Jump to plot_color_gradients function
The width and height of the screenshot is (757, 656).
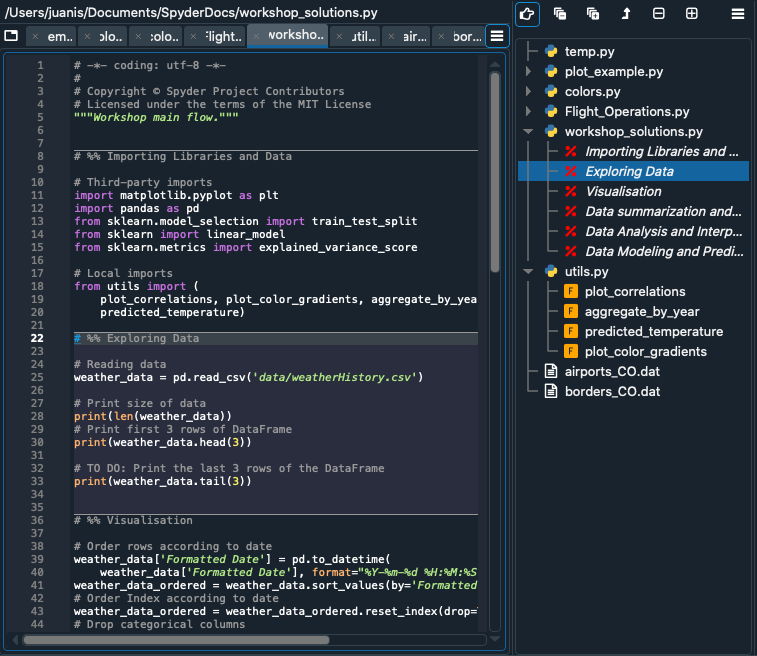tap(645, 352)
